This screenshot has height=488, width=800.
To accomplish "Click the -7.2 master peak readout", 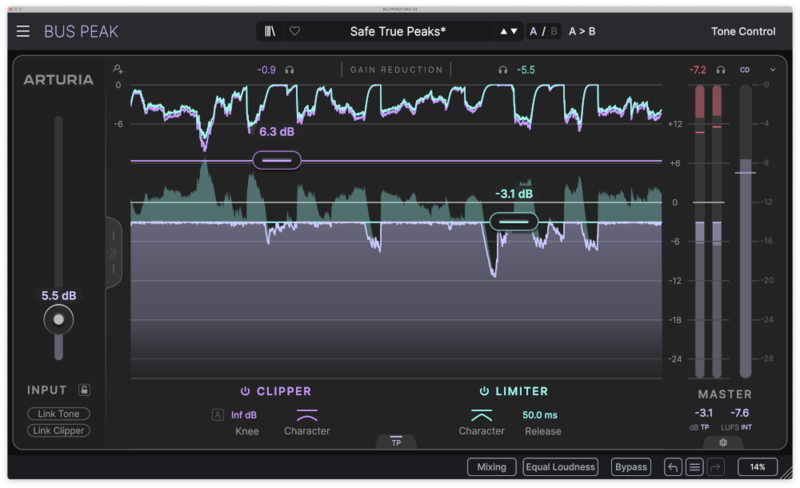I will click(x=697, y=70).
